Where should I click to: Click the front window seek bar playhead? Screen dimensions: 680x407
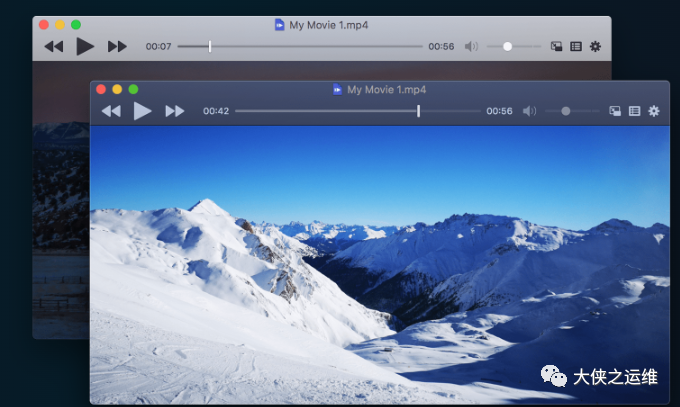pyautogui.click(x=418, y=111)
